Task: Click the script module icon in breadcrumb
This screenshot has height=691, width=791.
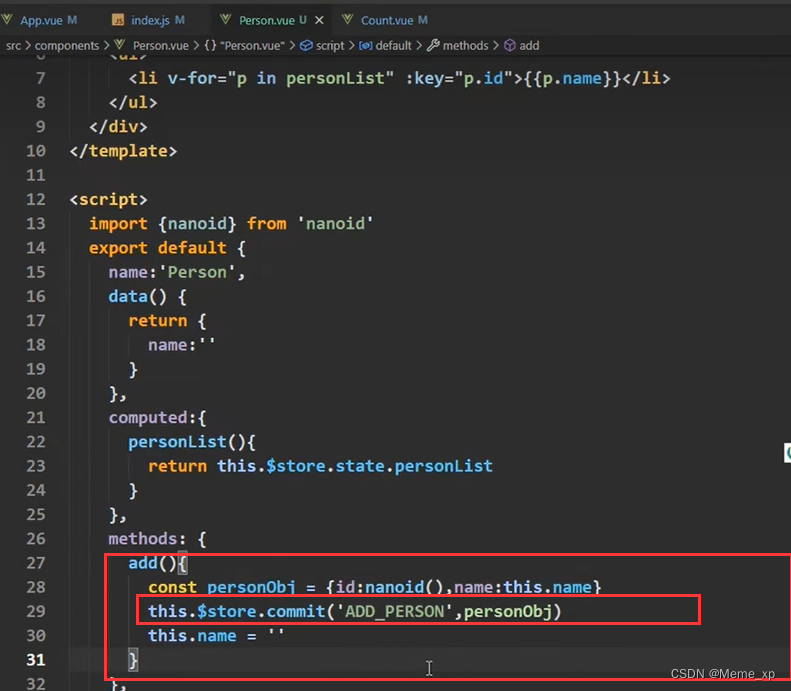Action: click(306, 46)
